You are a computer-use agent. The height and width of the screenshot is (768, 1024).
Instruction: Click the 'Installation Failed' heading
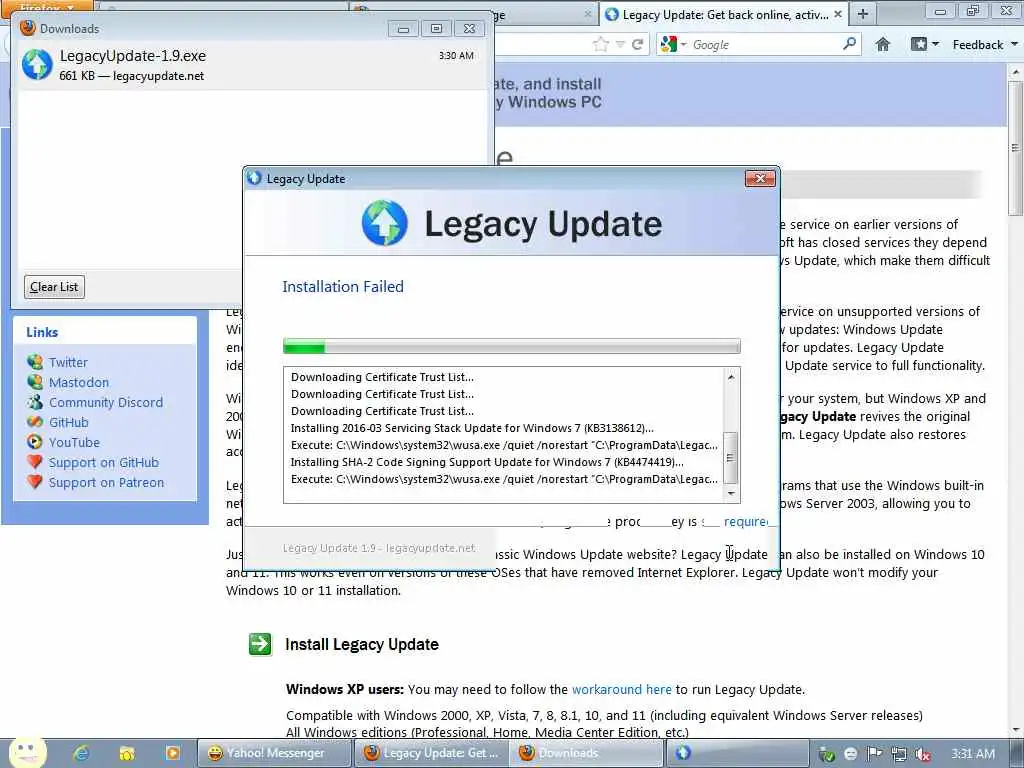pyautogui.click(x=343, y=287)
